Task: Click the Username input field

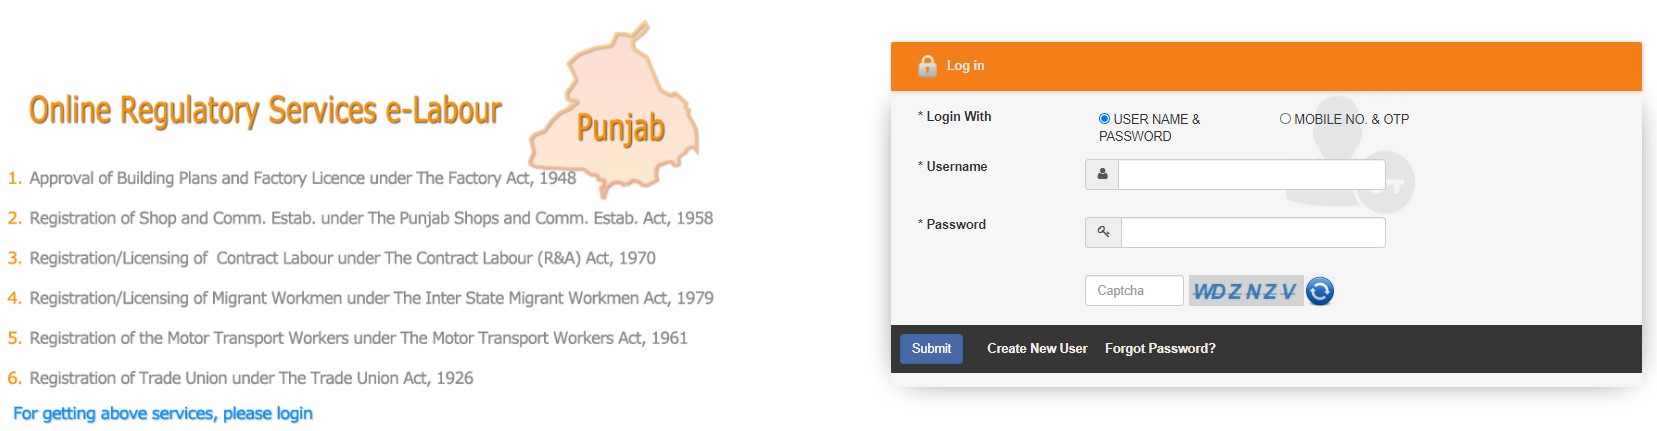Action: coord(1251,175)
